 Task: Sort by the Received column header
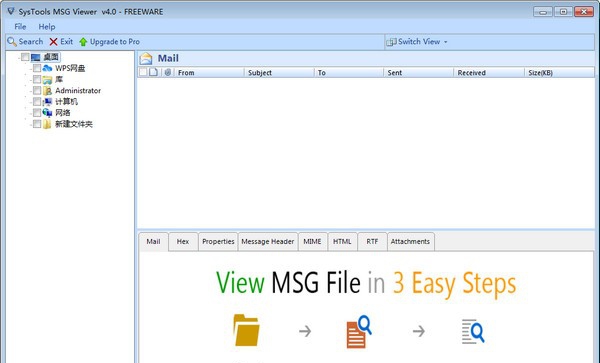pyautogui.click(x=489, y=72)
